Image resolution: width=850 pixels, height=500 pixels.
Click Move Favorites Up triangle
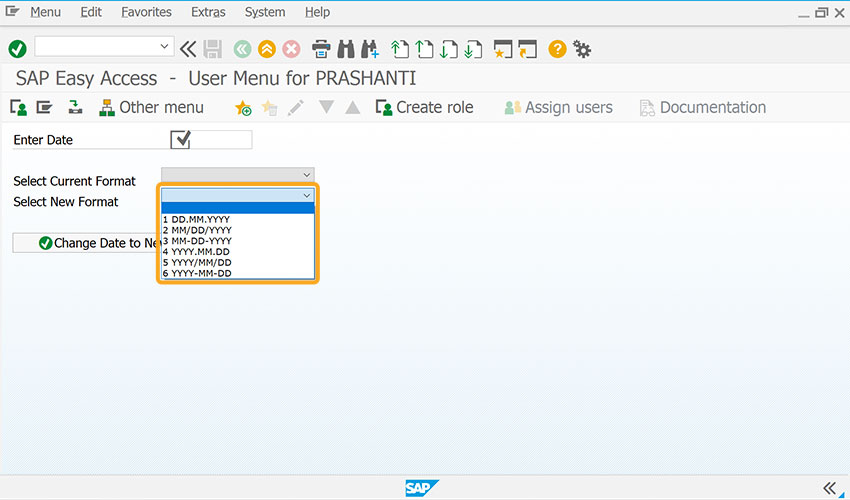[353, 107]
